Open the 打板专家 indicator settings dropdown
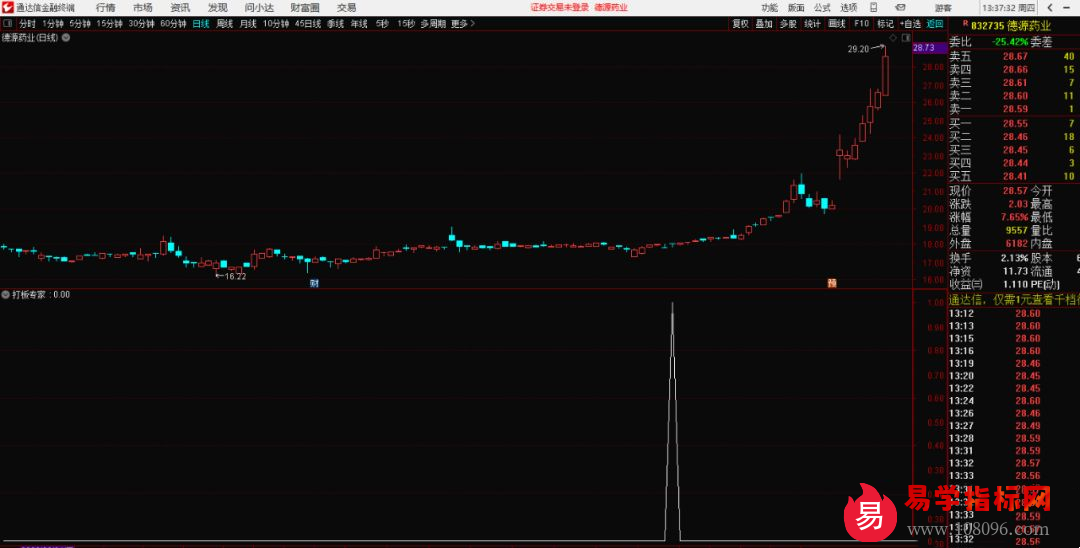 coord(6,294)
